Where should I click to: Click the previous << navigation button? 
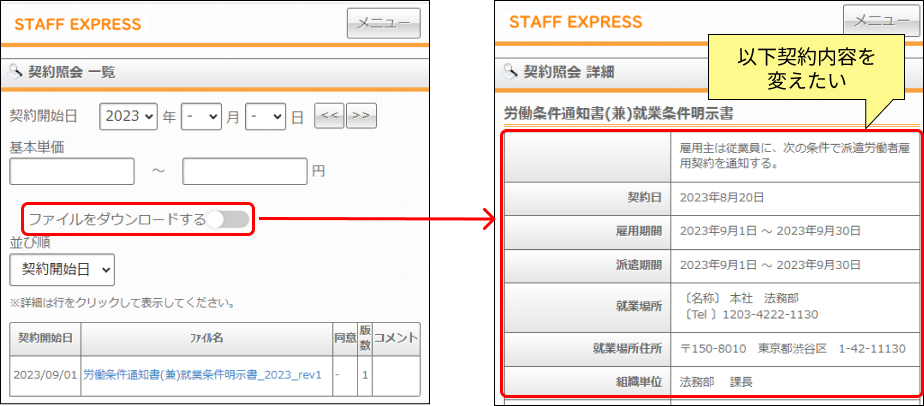tap(329, 116)
